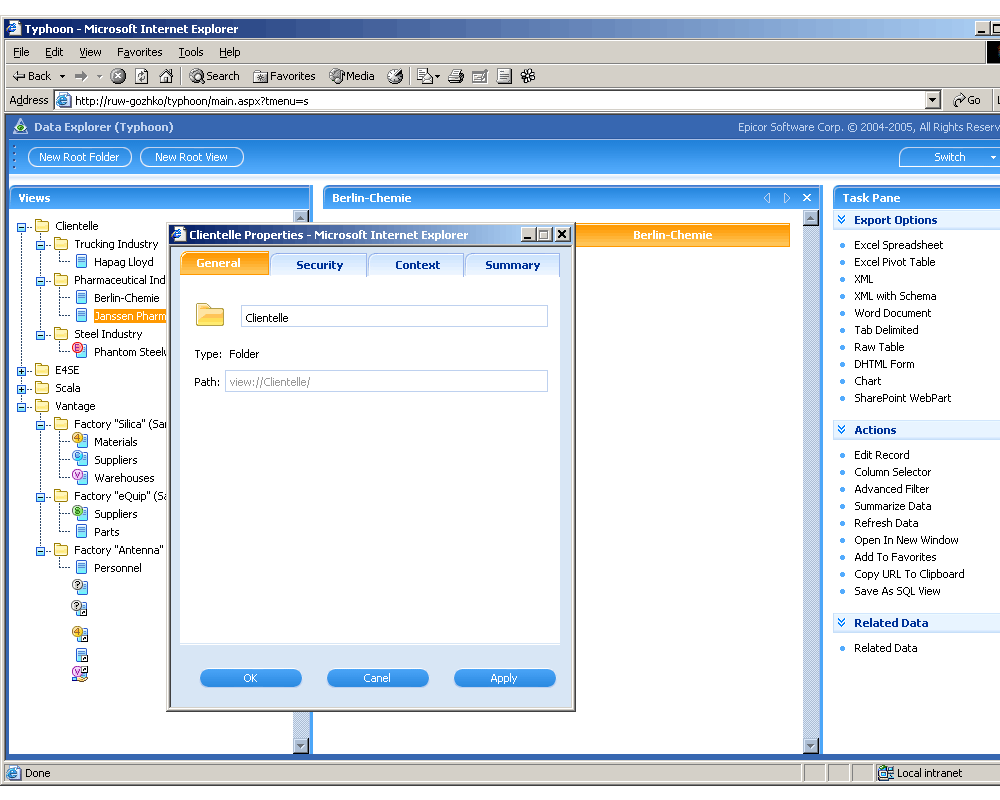Viewport: 1000px width, 800px height.
Task: Select Janssen Pharm in the tree
Action: coord(129,315)
